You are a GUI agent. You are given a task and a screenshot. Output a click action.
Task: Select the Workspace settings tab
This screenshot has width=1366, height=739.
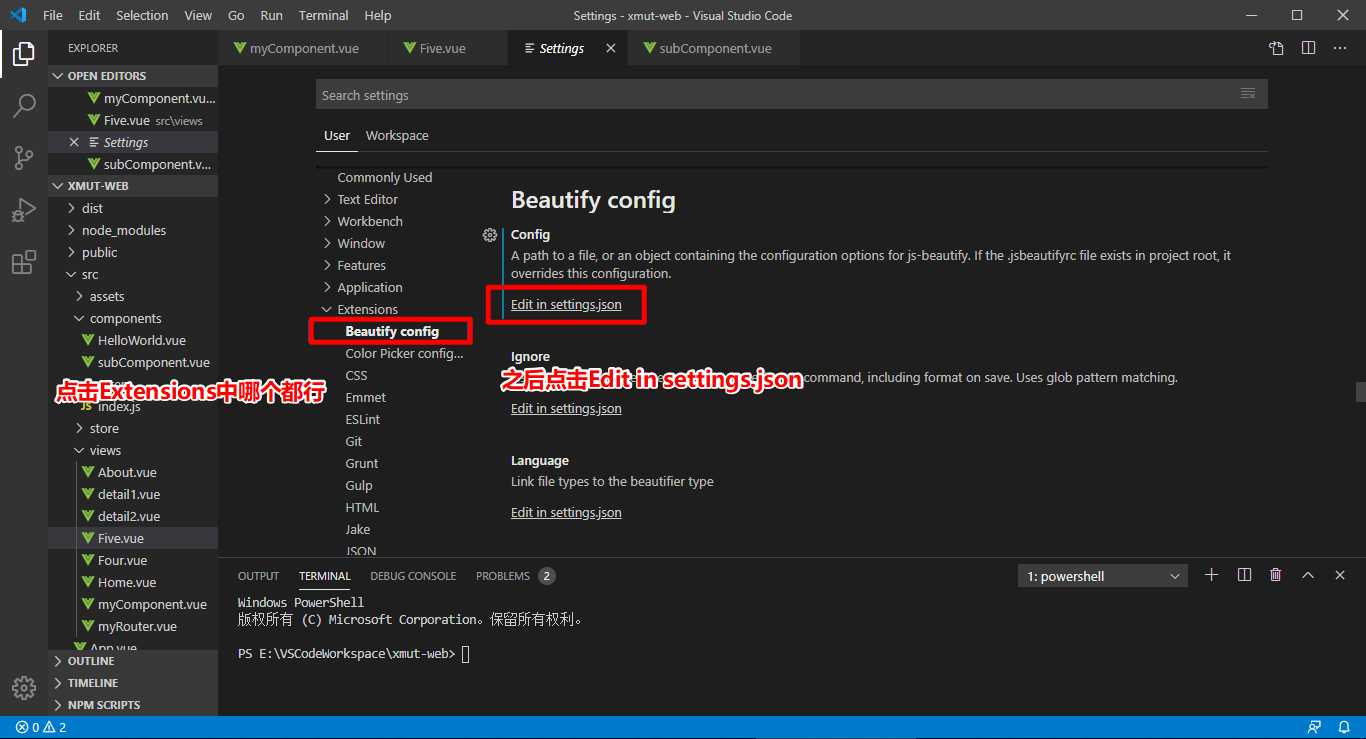[397, 136]
